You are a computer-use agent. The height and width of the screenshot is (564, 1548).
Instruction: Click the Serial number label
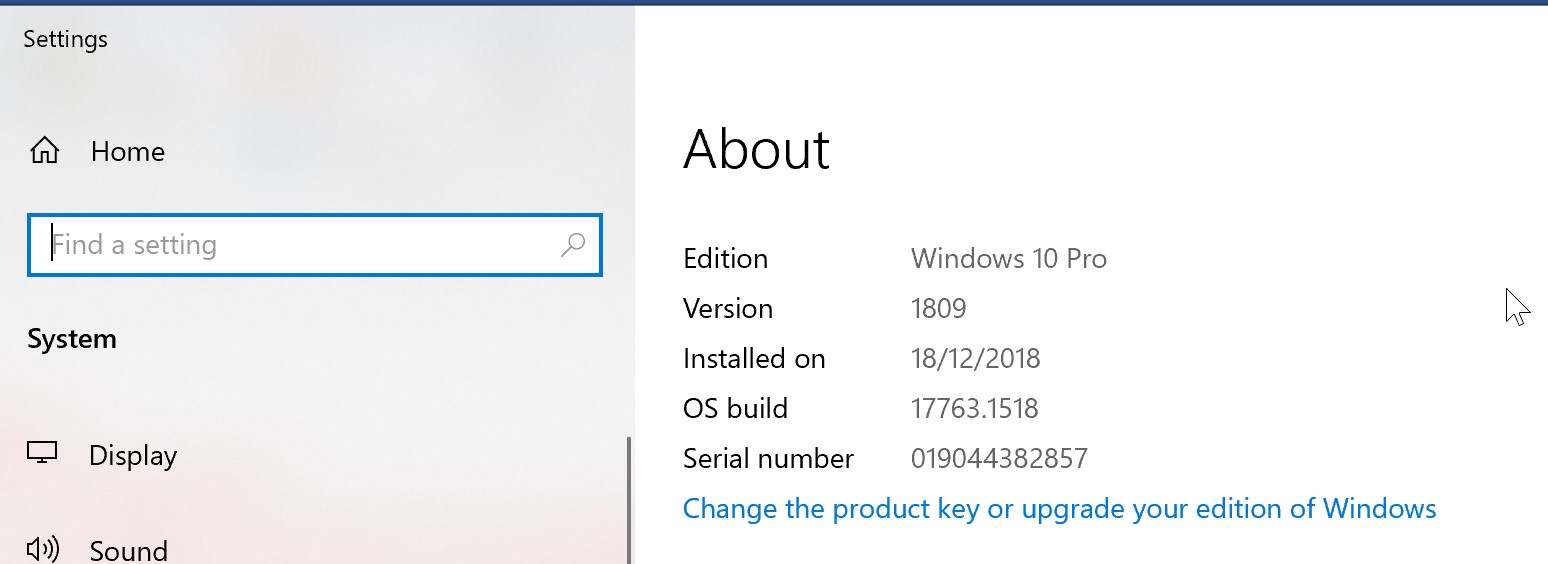(x=768, y=459)
